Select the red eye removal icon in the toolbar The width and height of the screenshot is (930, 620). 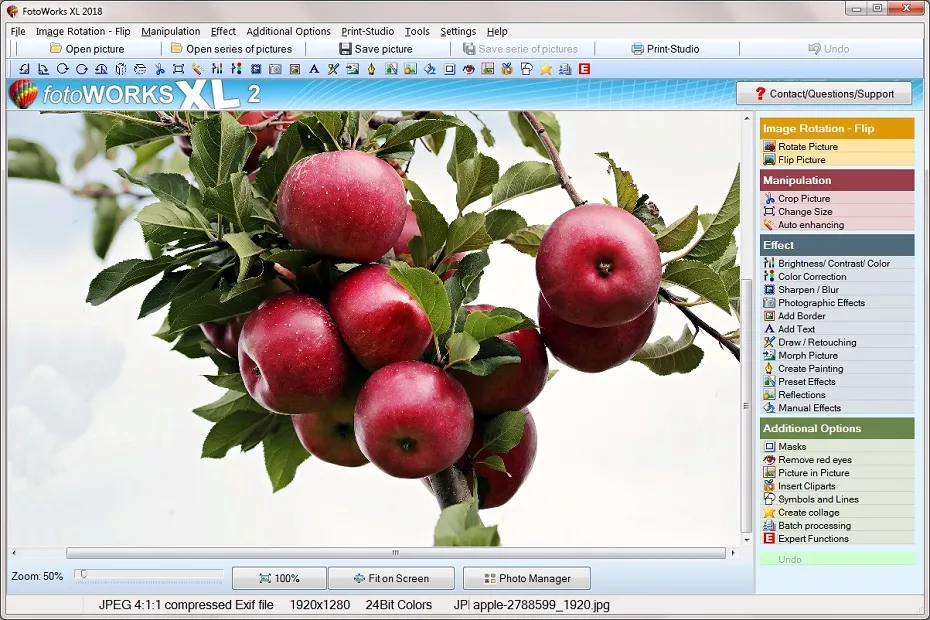(x=468, y=69)
